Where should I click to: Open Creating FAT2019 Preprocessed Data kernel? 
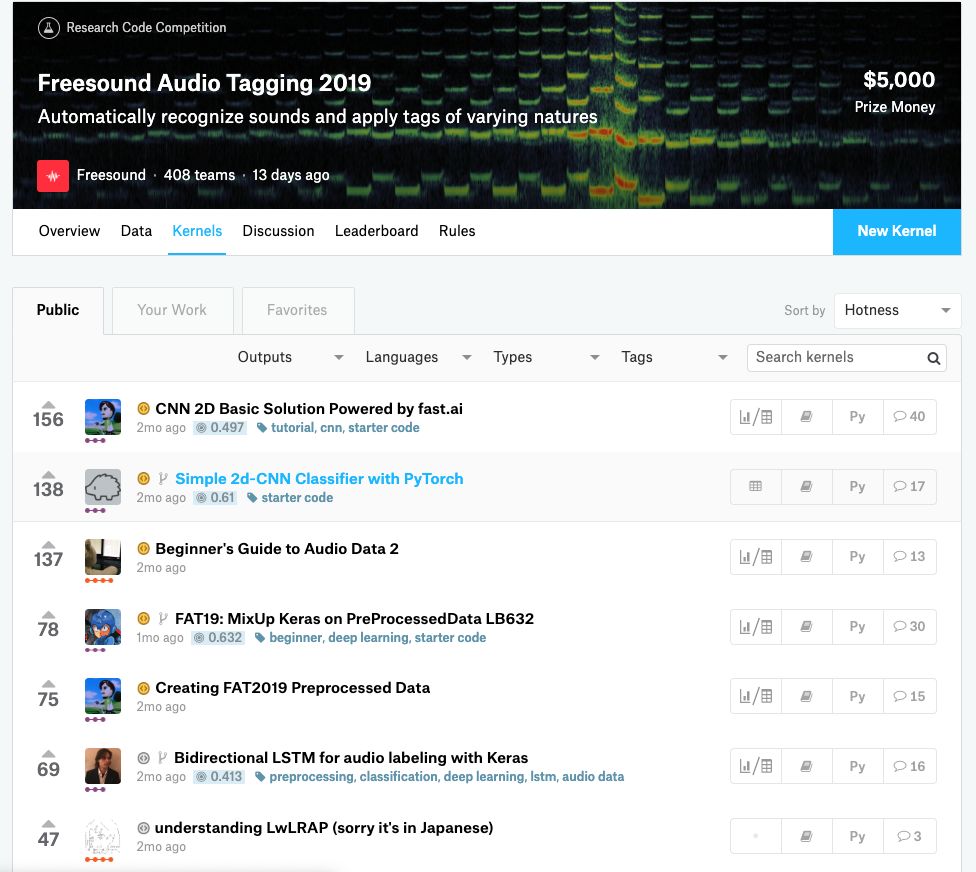(293, 688)
